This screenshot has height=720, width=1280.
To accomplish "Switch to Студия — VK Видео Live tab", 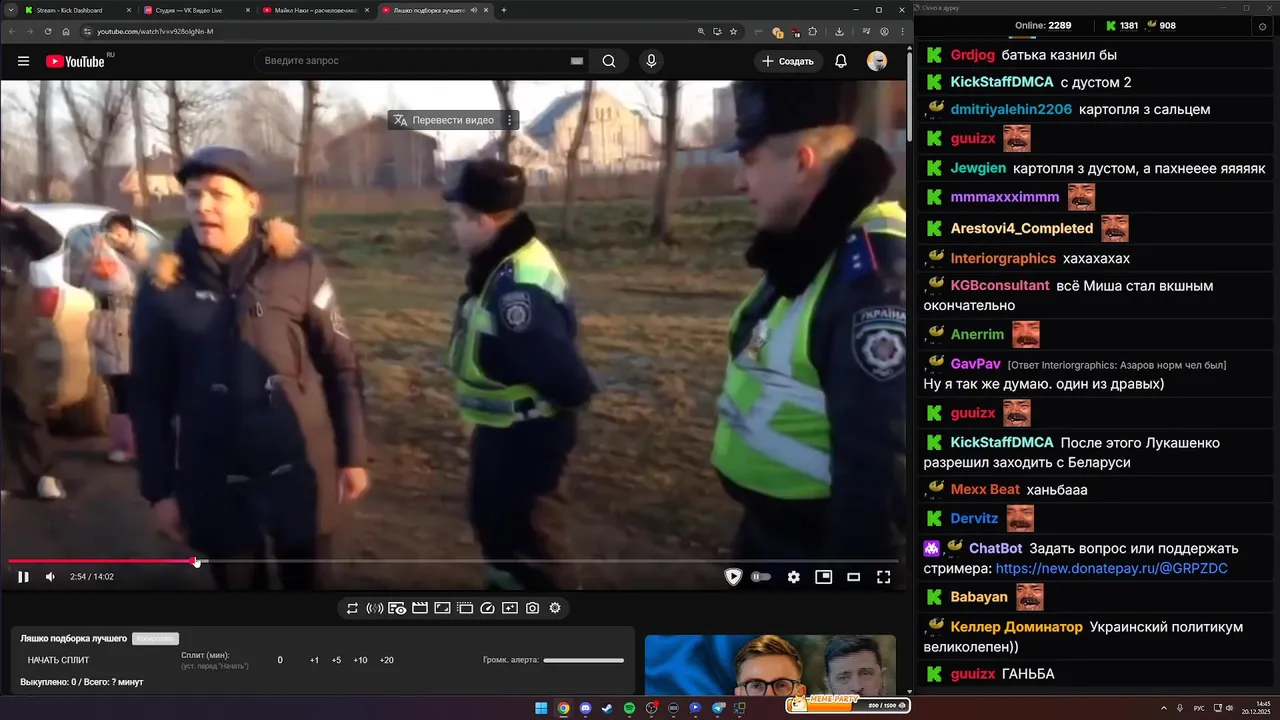I will (195, 10).
